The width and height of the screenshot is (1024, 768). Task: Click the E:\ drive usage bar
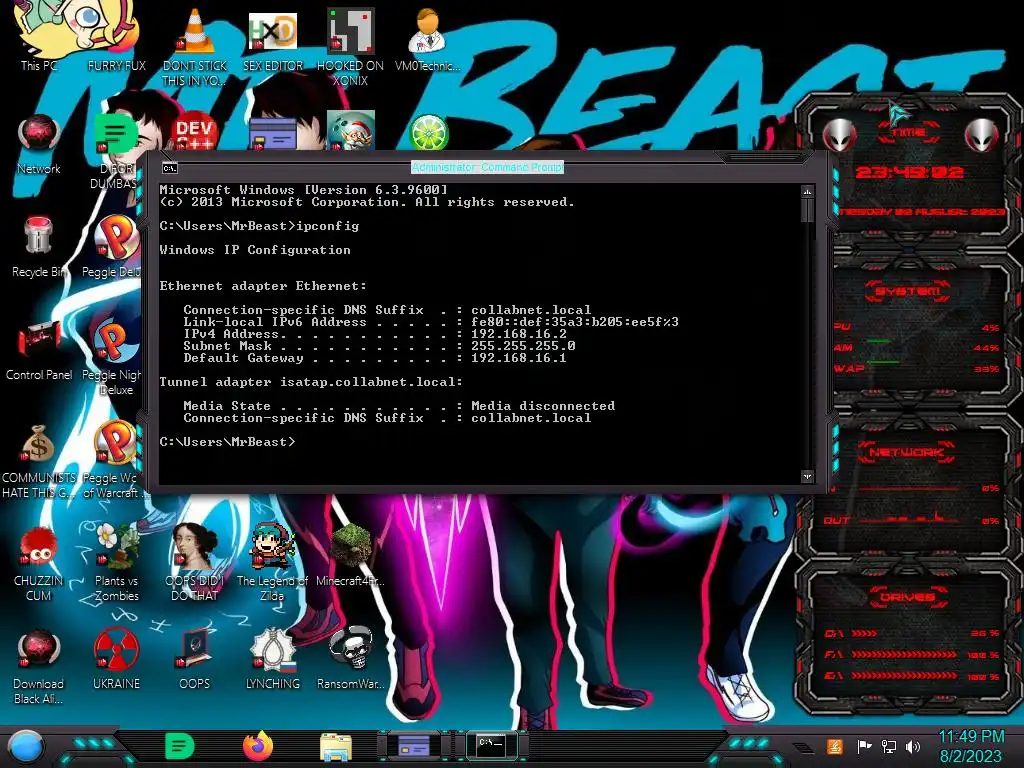point(904,676)
